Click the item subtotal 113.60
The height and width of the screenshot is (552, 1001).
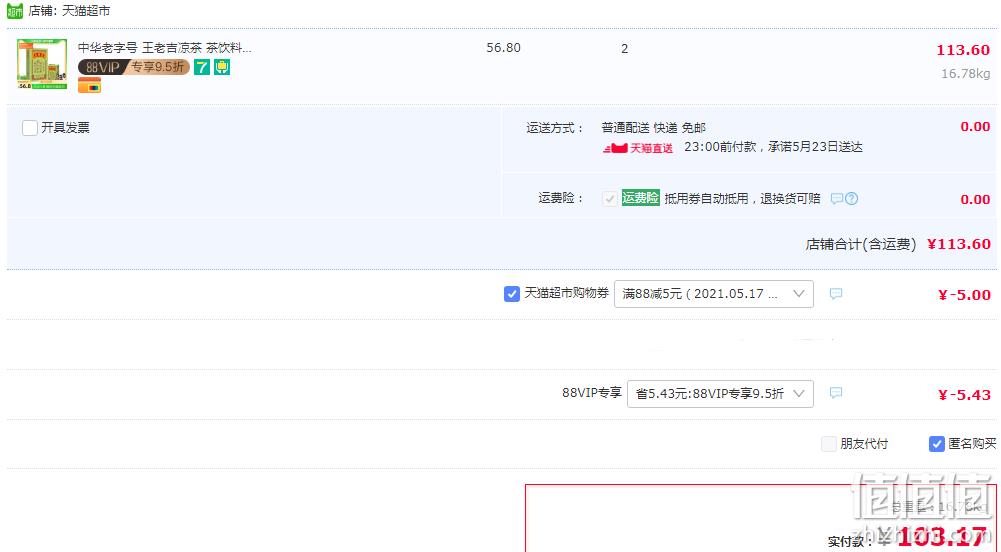coord(963,50)
